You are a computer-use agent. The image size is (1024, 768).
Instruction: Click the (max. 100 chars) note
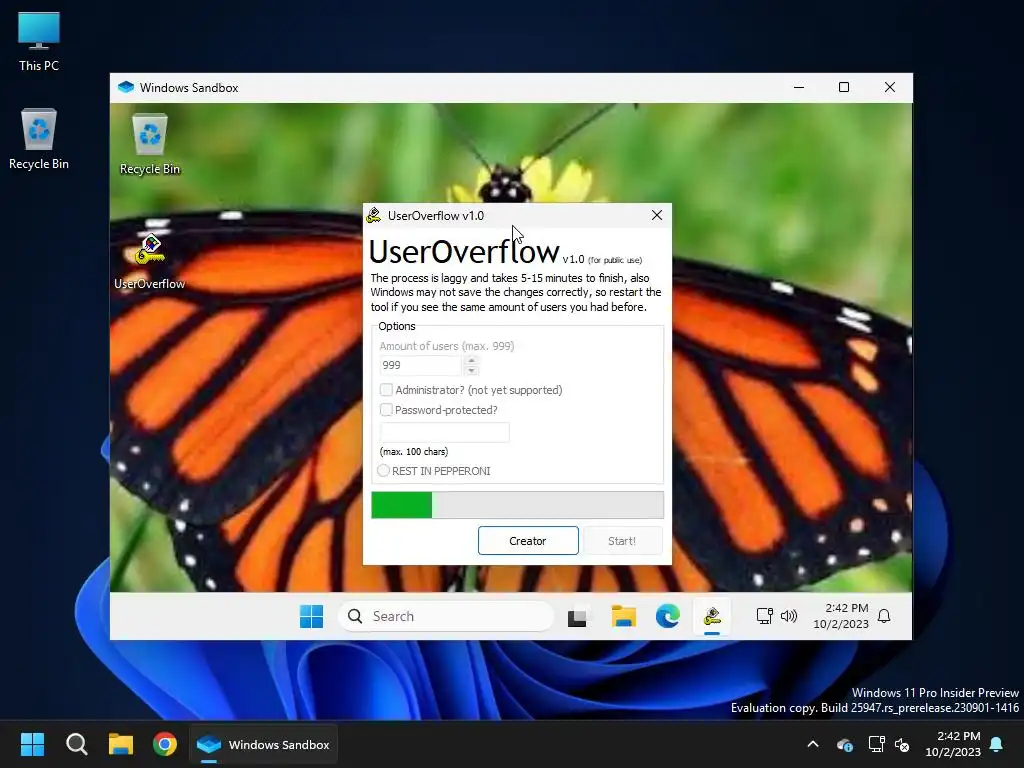413,451
